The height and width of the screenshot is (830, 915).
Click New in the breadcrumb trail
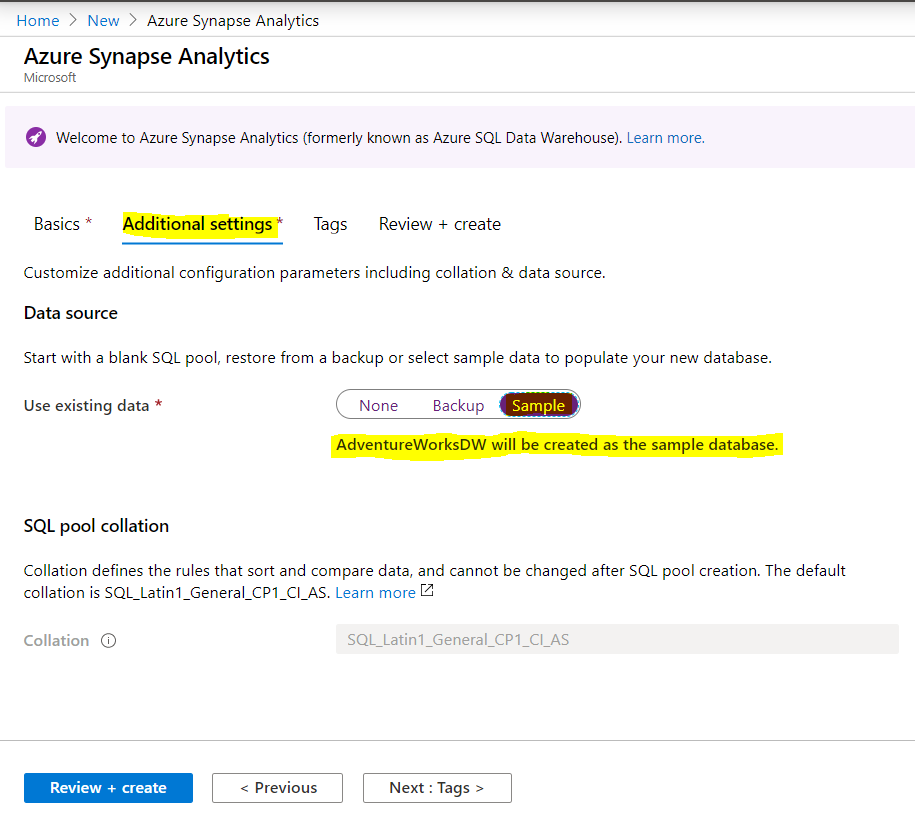click(x=103, y=19)
